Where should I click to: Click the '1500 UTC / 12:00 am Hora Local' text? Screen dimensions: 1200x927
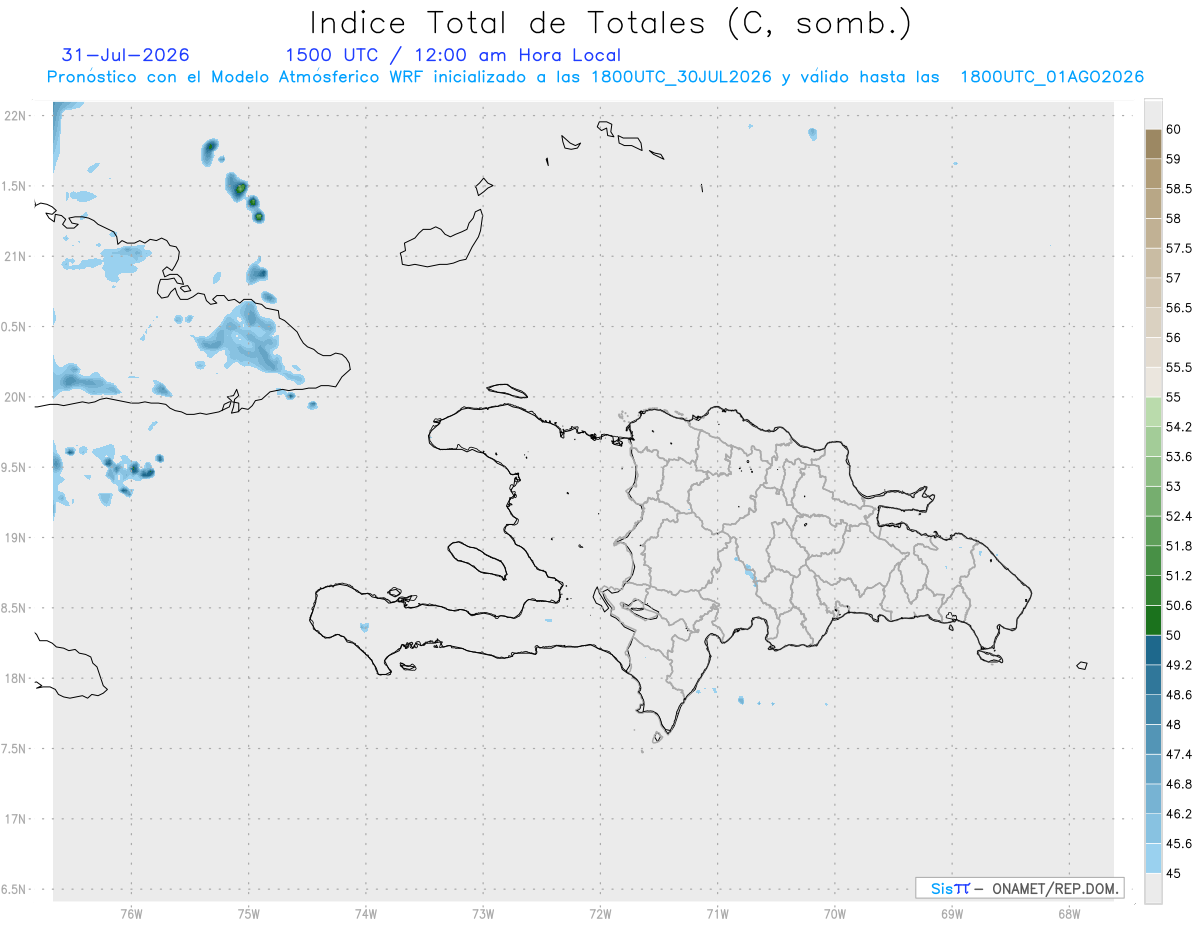click(453, 55)
